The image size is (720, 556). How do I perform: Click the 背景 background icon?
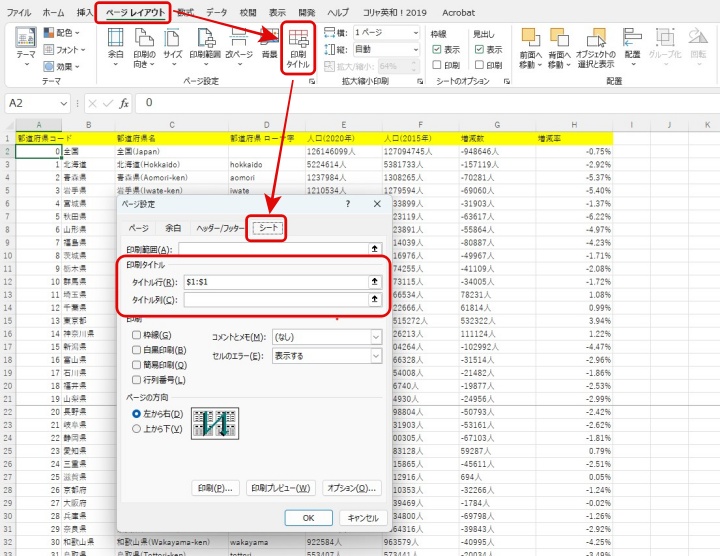click(270, 44)
